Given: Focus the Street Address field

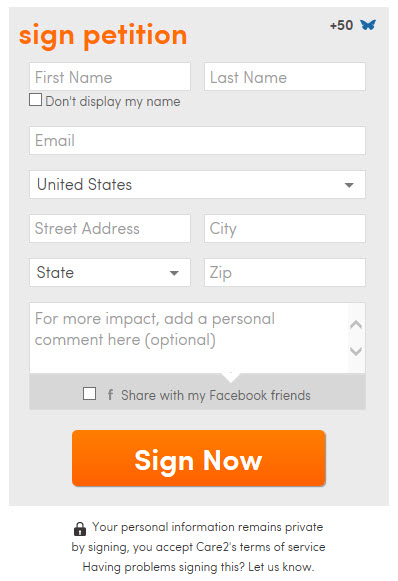Looking at the screenshot, I should [x=110, y=229].
